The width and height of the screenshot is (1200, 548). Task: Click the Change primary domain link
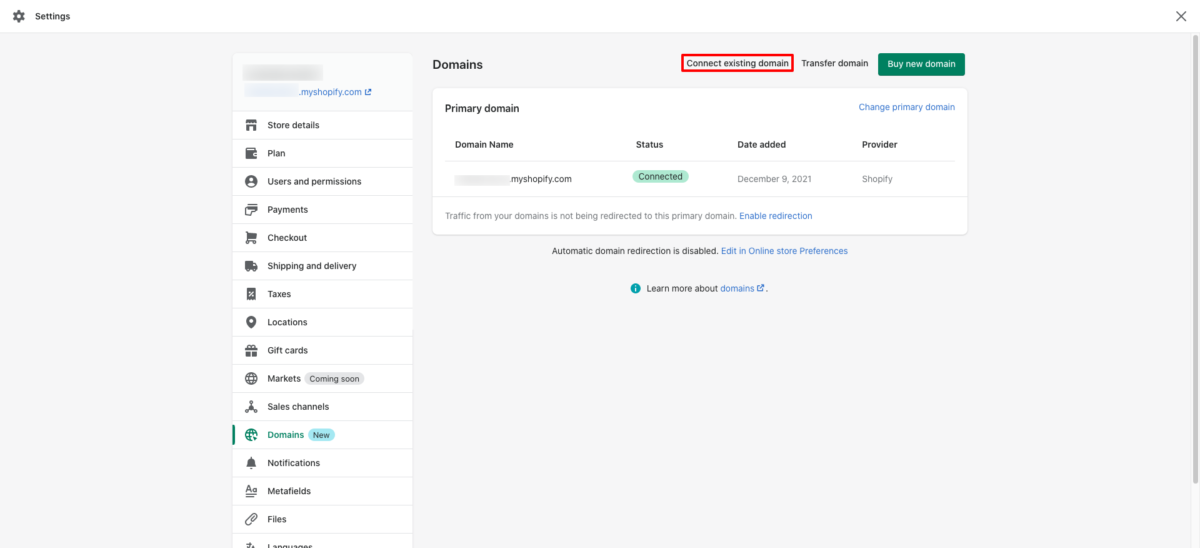coord(906,107)
